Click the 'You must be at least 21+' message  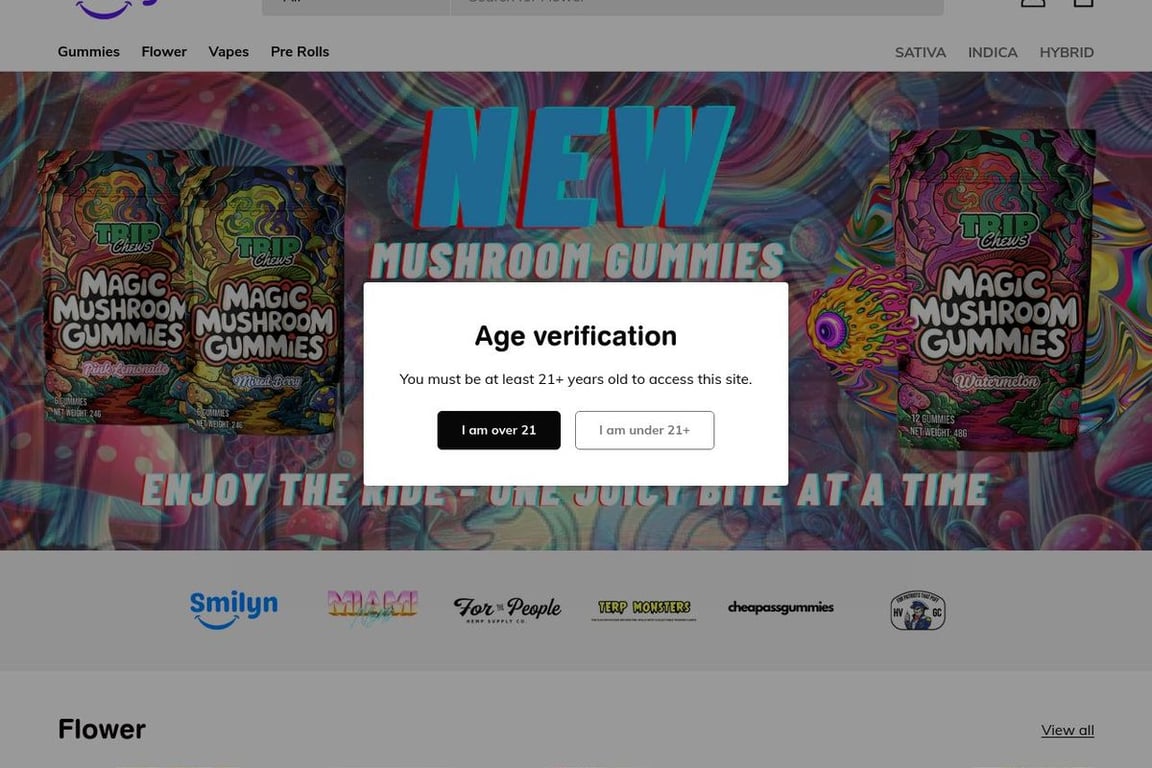[576, 379]
